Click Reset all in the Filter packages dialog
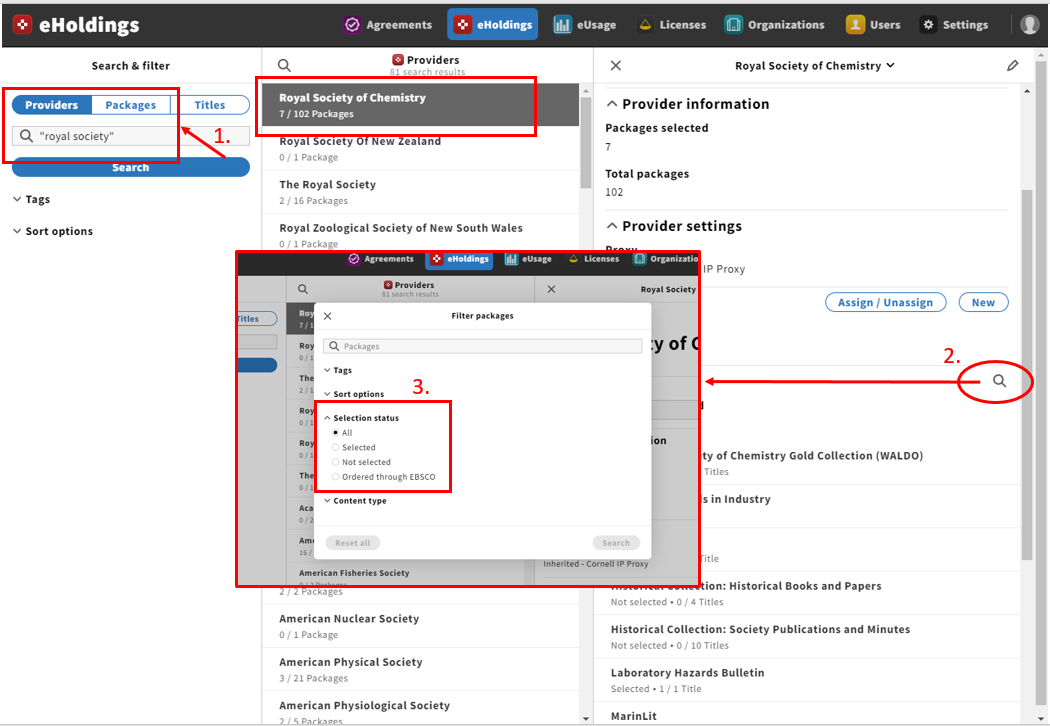 click(353, 543)
